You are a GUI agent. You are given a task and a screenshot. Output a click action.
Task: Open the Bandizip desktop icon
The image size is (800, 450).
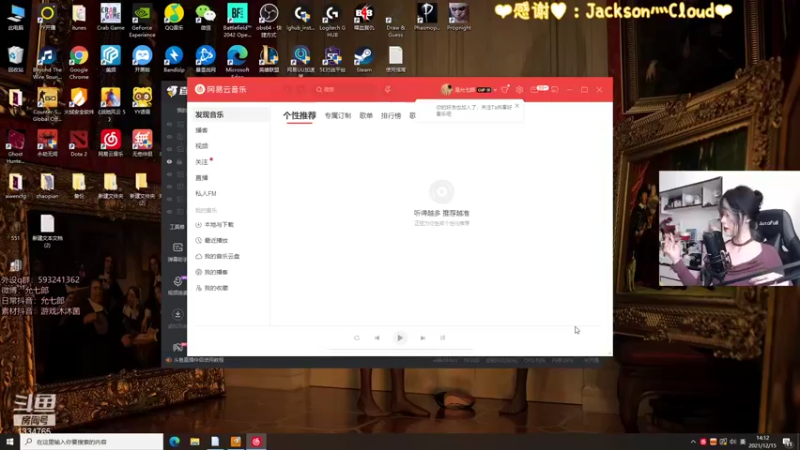(174, 59)
